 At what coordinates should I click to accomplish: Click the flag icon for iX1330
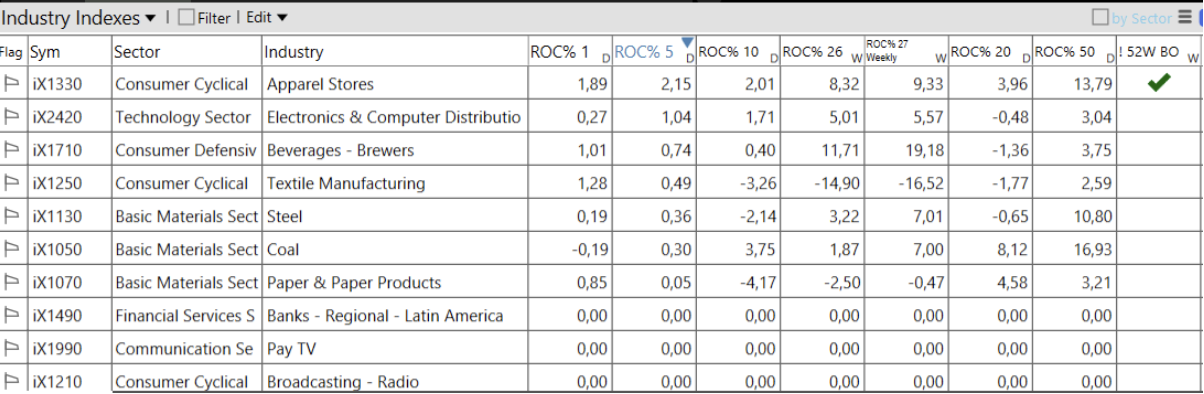12,84
